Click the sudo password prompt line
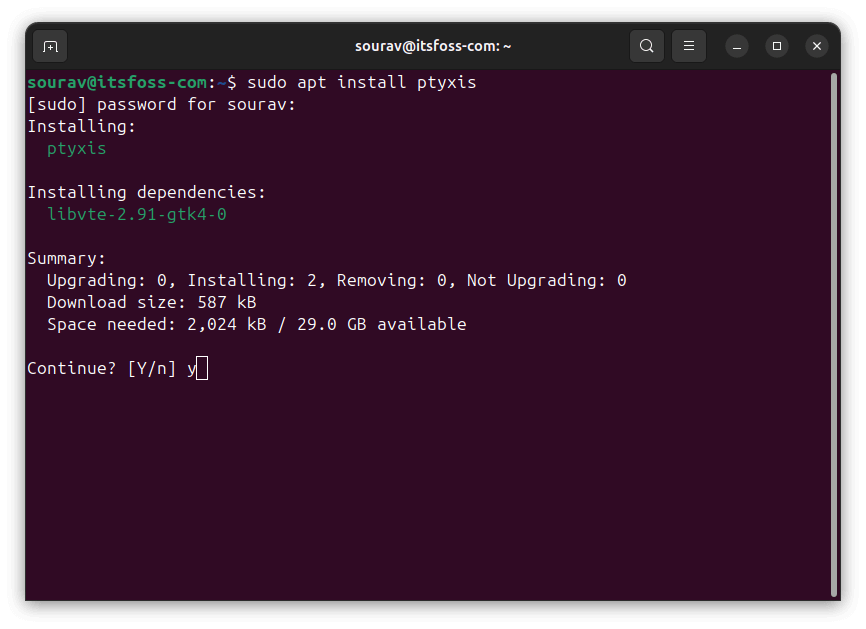 pyautogui.click(x=161, y=104)
